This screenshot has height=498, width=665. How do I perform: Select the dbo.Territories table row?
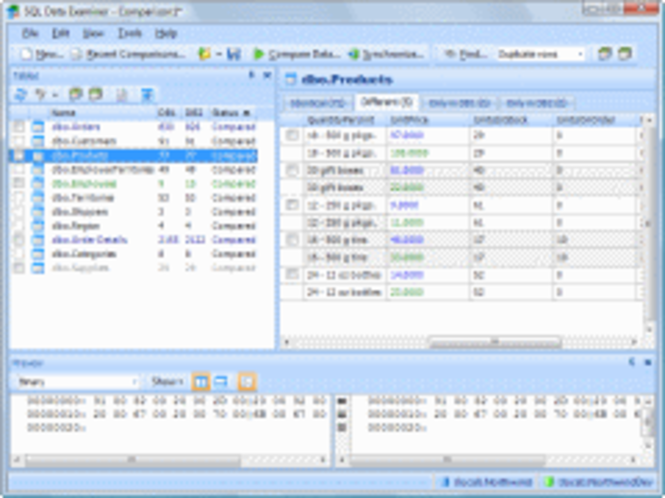coord(134,198)
